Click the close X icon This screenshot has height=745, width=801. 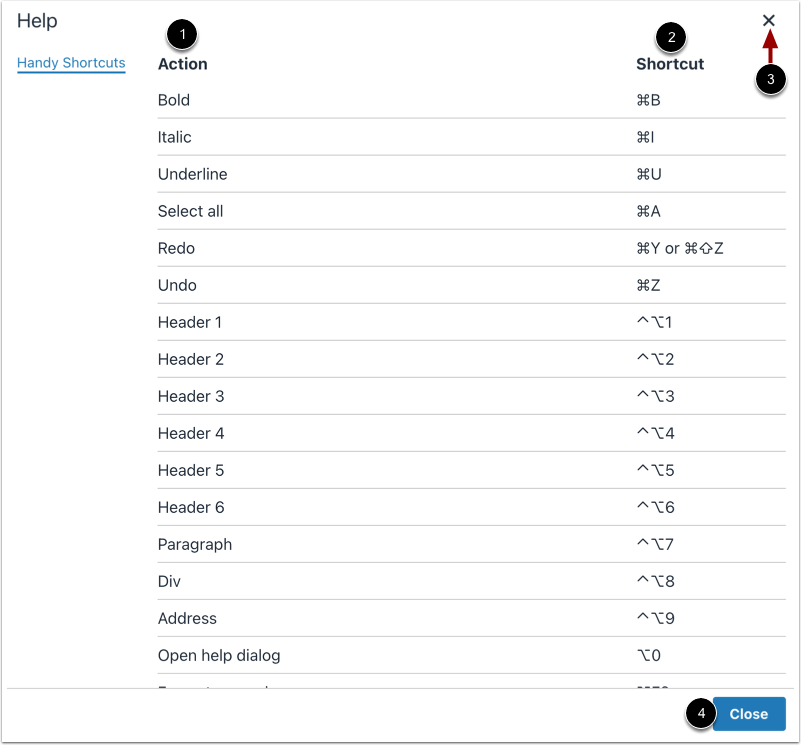coord(770,20)
